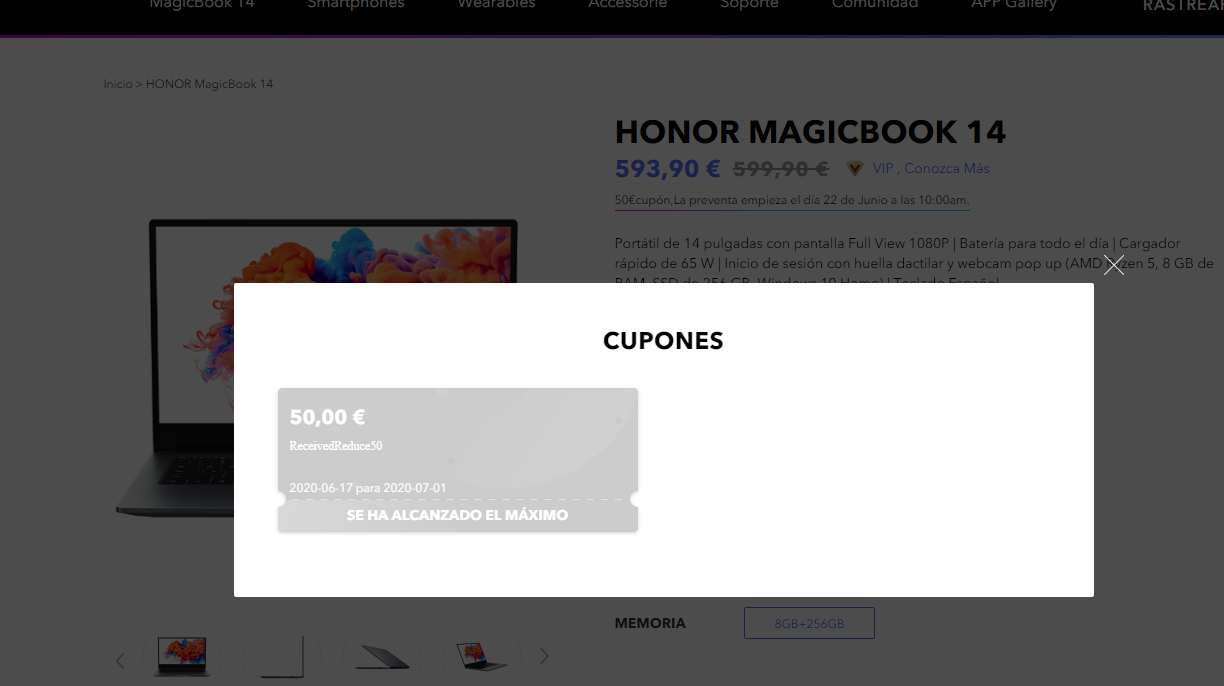Open the Soporte menu item

click(749, 5)
